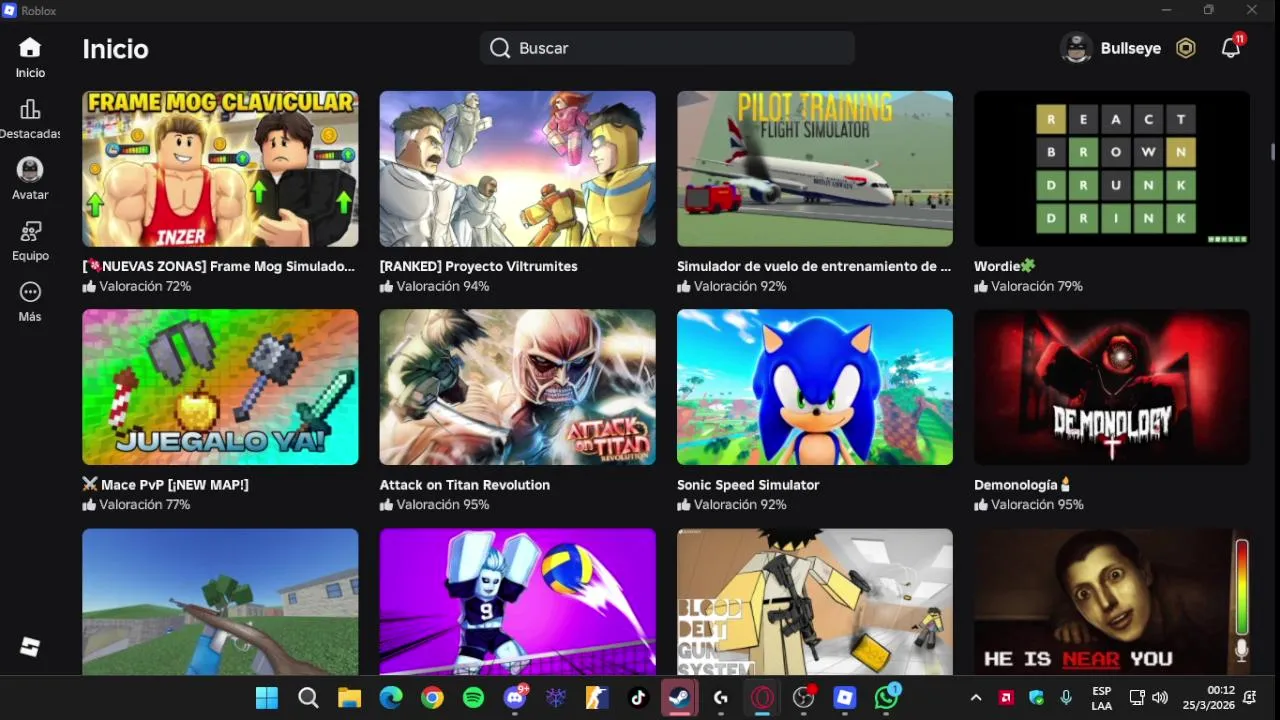Click 'Attack on Titan Revolution' title text
The height and width of the screenshot is (720, 1280).
pos(465,484)
